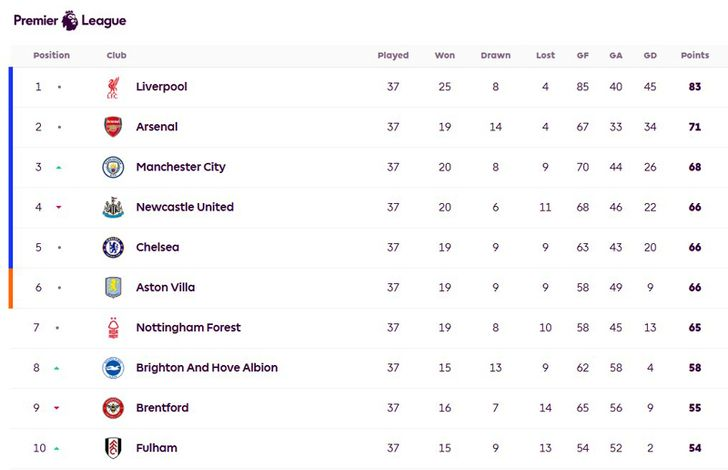Open the Fulham club name link

pos(156,448)
